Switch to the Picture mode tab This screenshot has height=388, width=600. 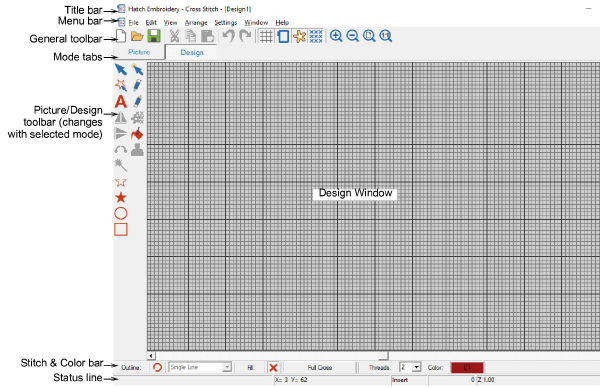coord(139,52)
